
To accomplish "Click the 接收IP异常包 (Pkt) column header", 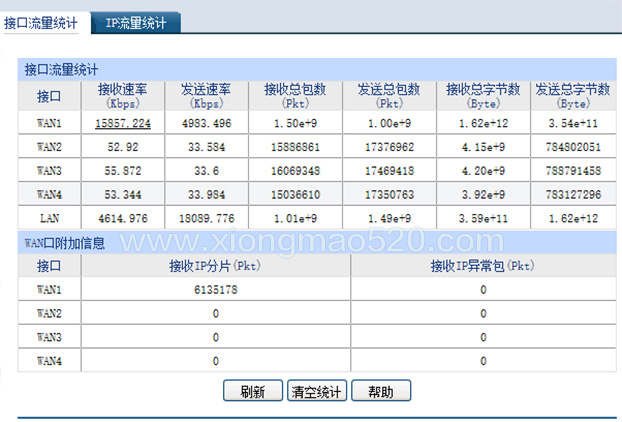I will tap(483, 265).
